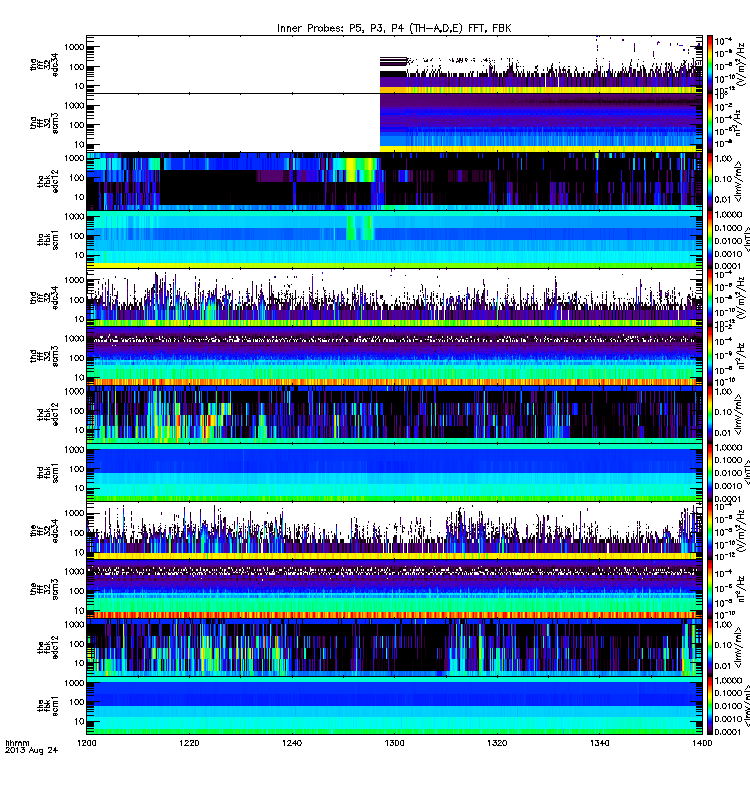Click the color bar beside thd fbk scm1 panel
The image size is (750, 800).
pos(710,472)
